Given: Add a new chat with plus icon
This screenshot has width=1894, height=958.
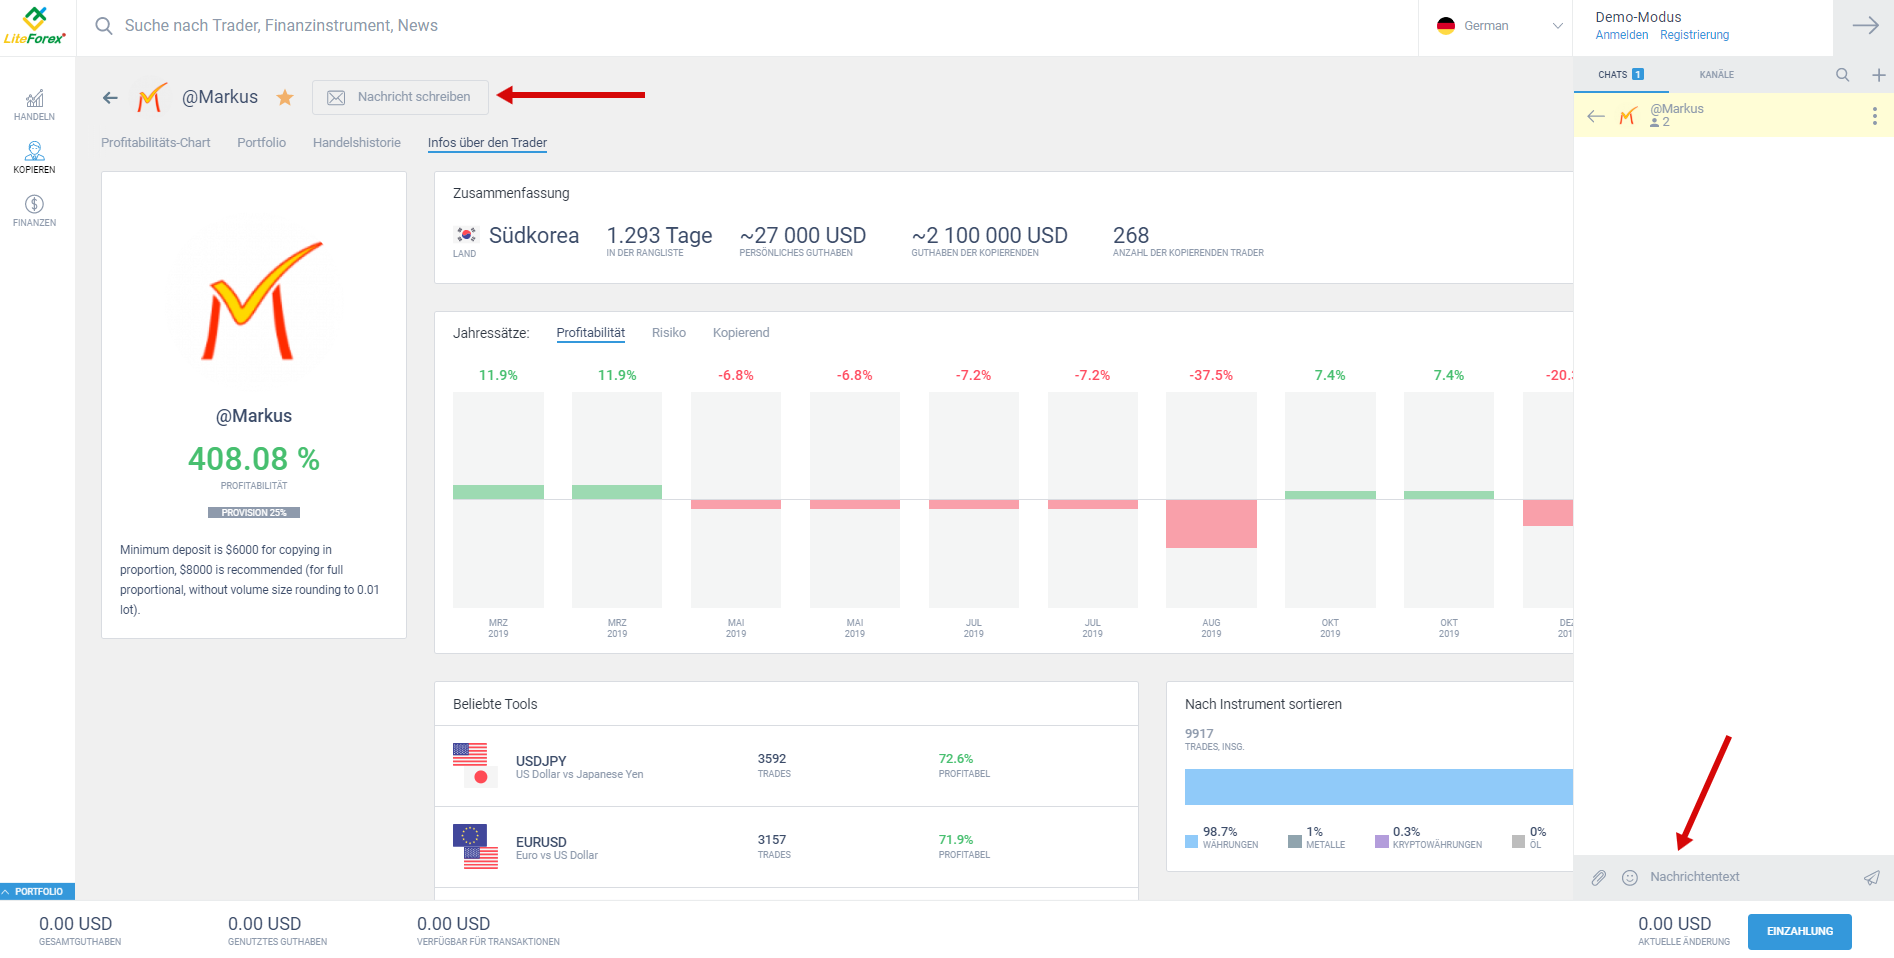Looking at the screenshot, I should [1878, 75].
